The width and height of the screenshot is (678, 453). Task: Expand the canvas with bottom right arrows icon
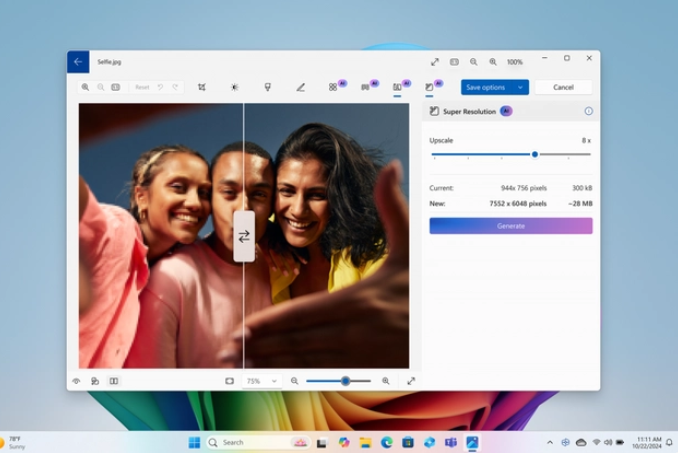click(411, 381)
